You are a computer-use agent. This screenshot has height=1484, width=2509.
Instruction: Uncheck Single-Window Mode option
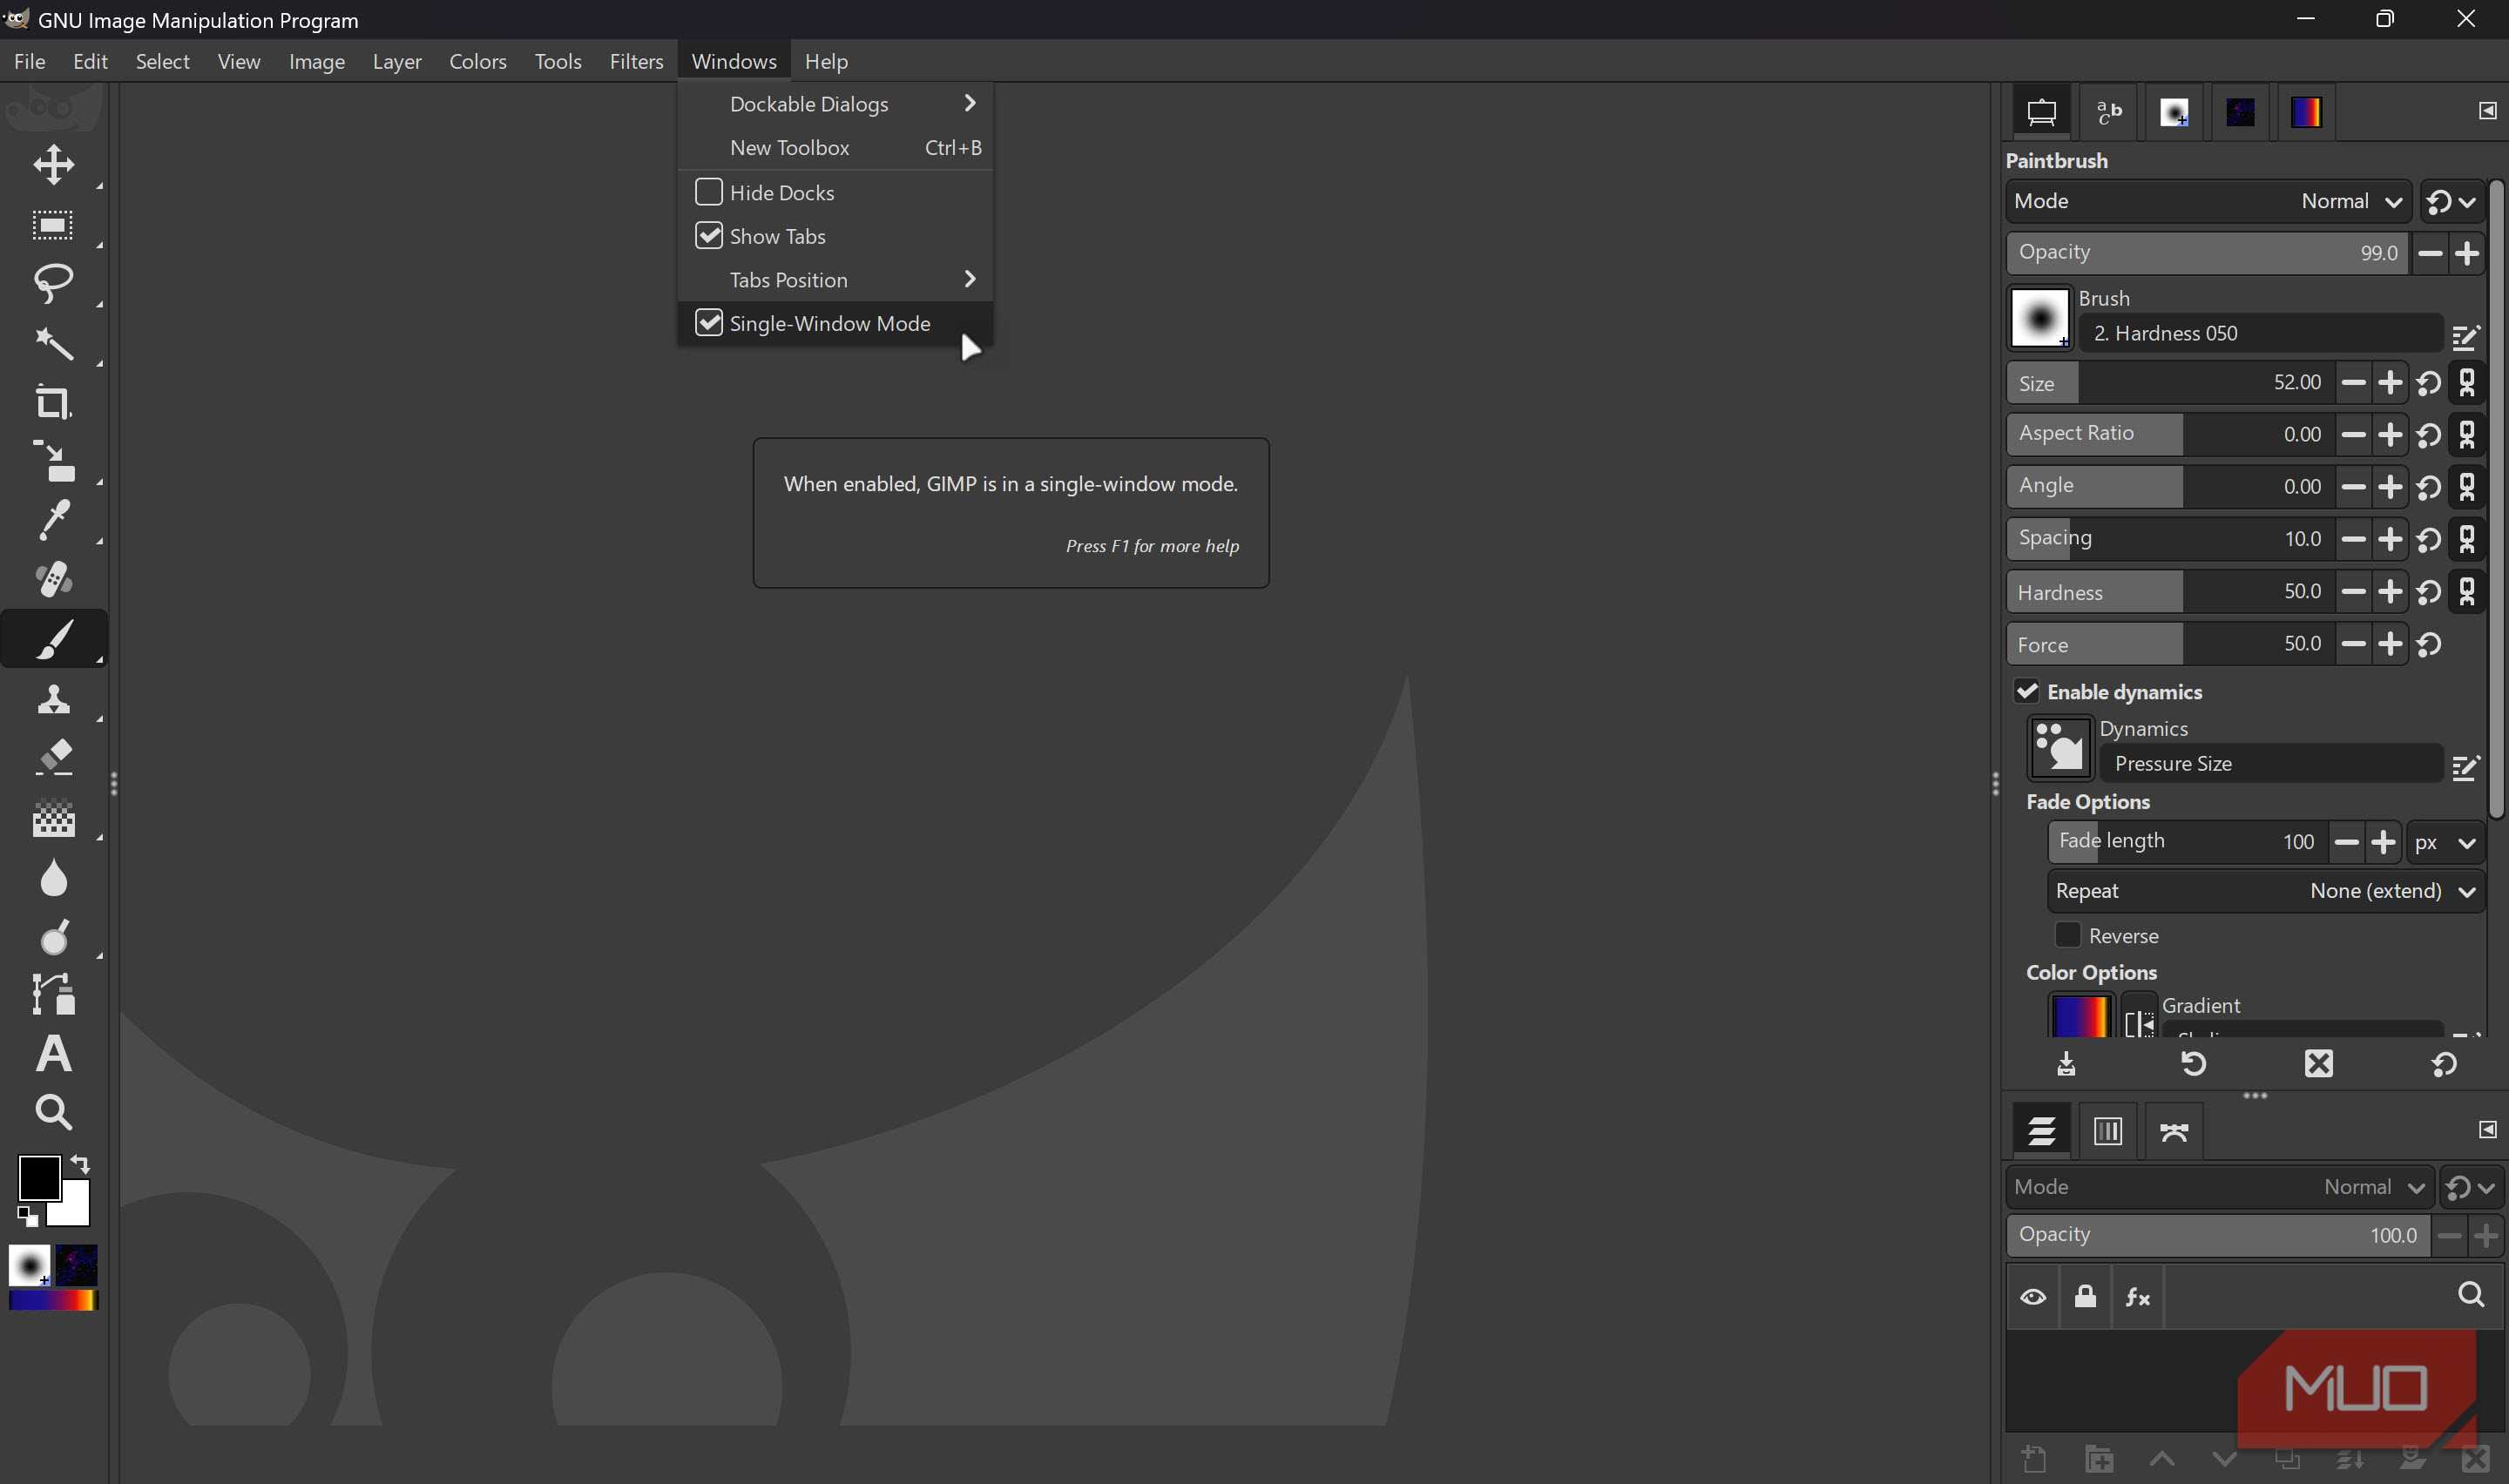point(708,323)
